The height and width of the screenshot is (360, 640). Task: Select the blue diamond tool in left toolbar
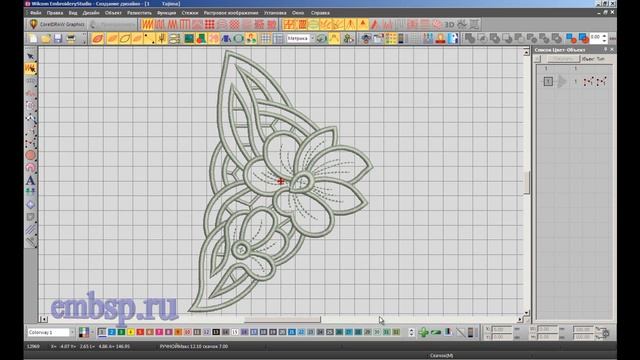pos(31,204)
